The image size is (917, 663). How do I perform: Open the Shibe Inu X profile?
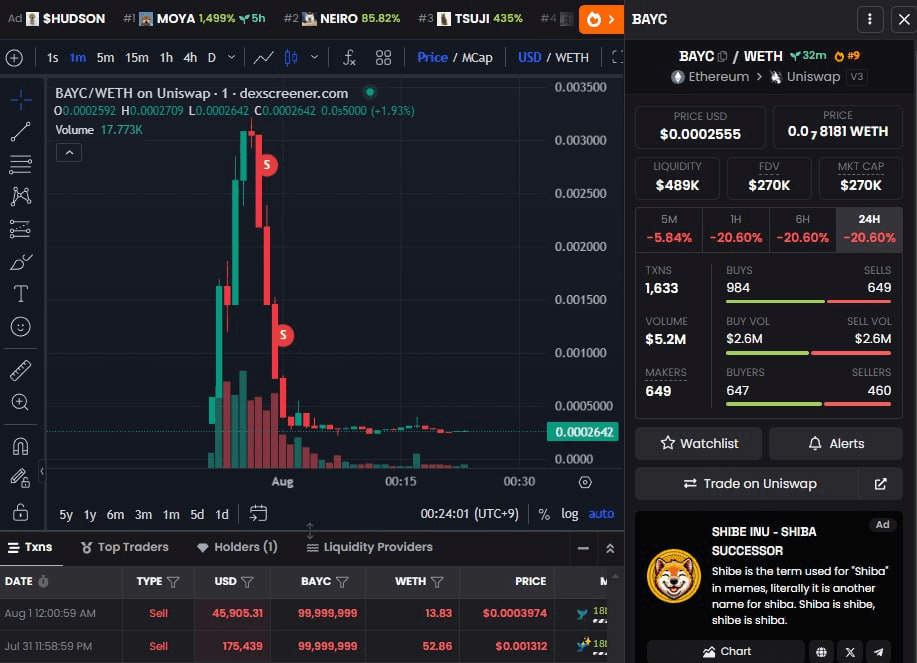(x=850, y=652)
